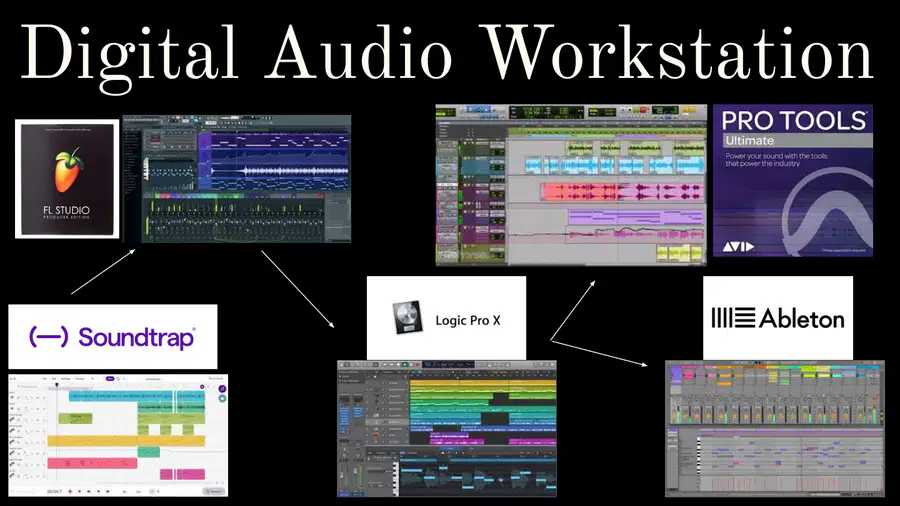
Task: Click the Logic Pro X platinum disc icon
Action: (x=408, y=317)
